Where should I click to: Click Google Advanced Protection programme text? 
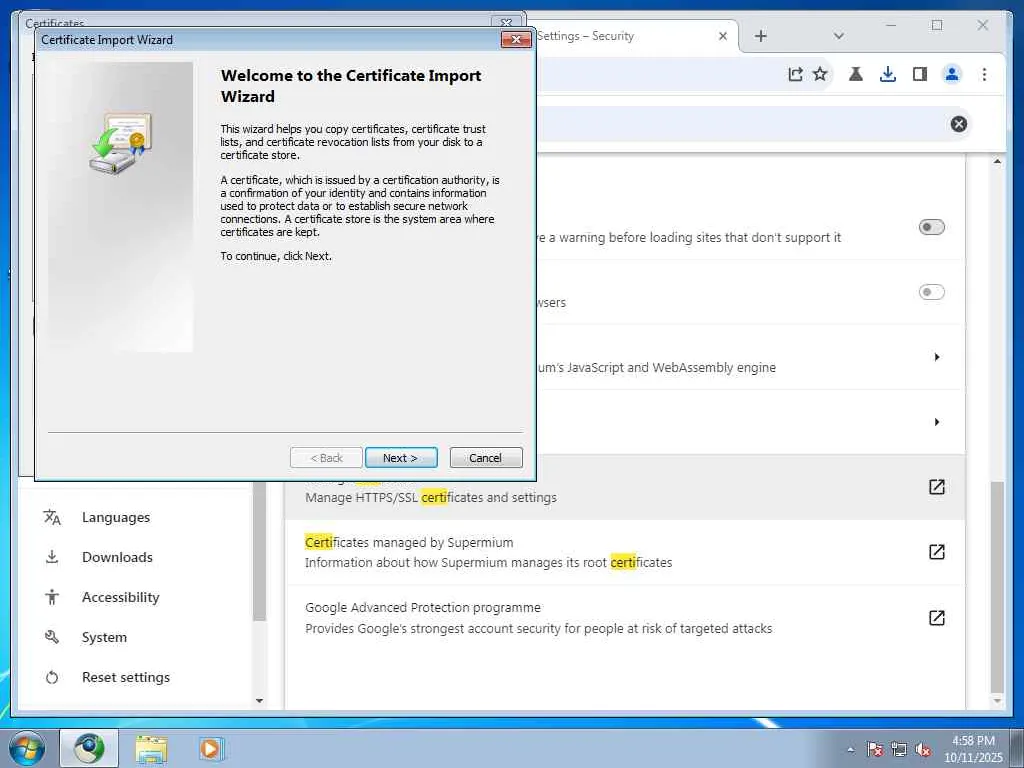(423, 607)
